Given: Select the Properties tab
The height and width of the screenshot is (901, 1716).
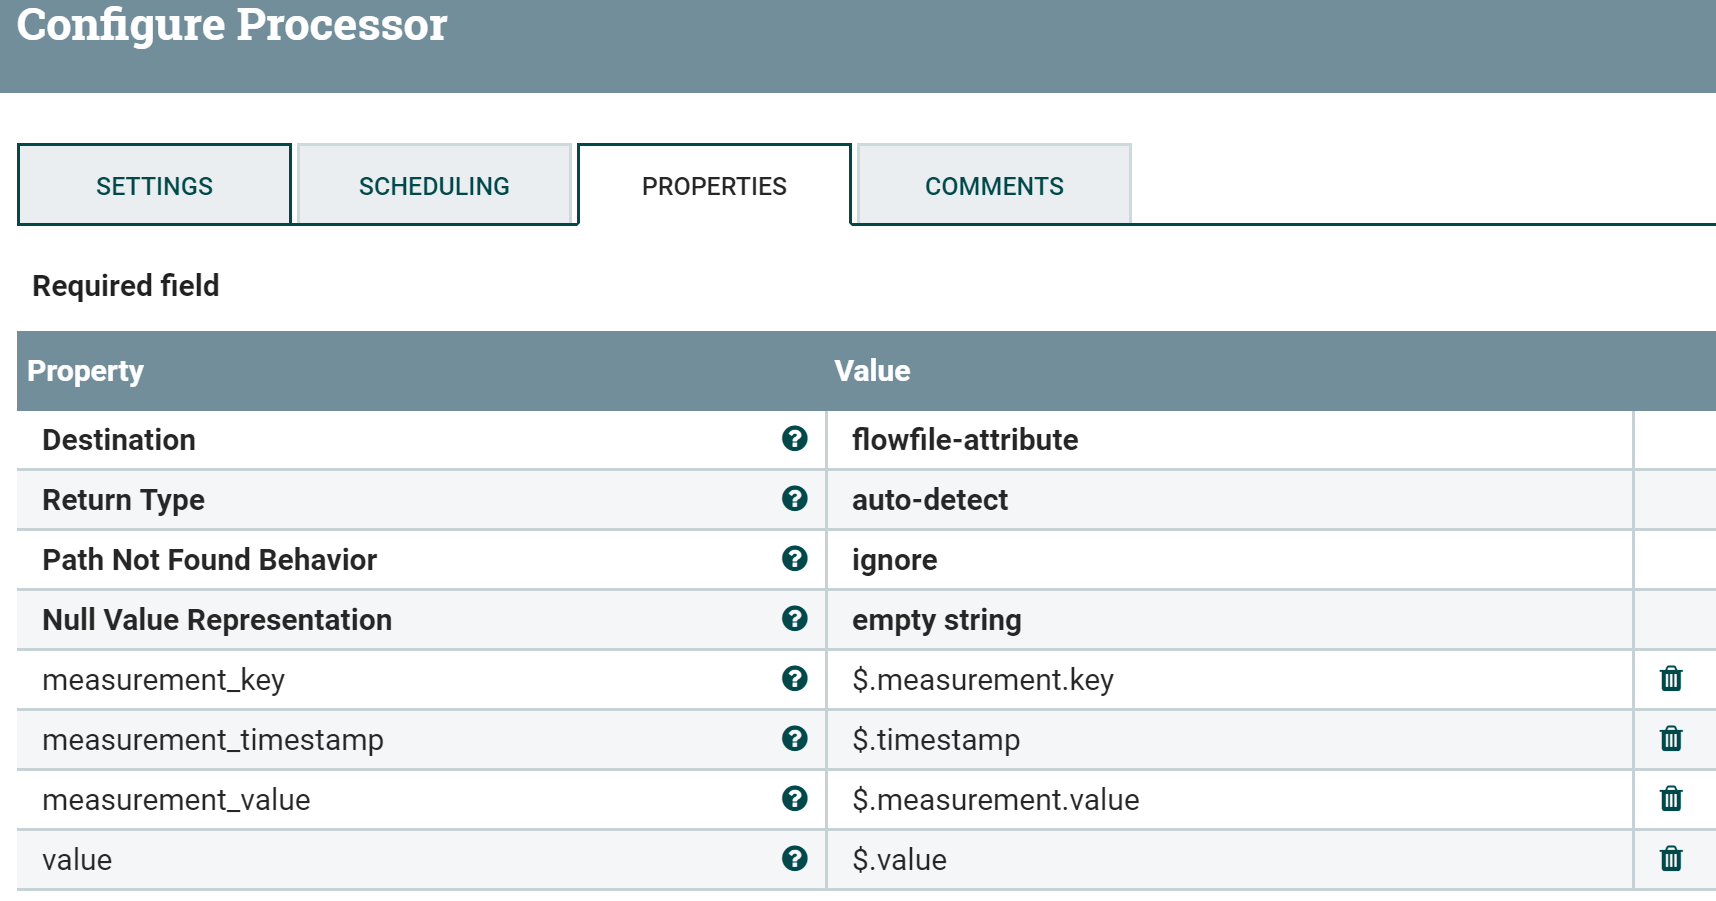Looking at the screenshot, I should coord(714,186).
